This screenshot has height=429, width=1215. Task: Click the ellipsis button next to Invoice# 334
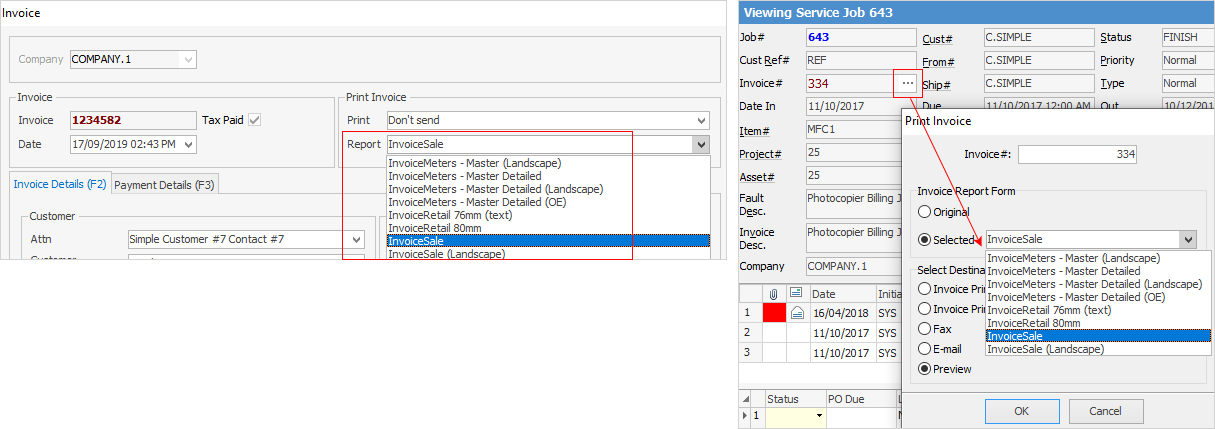(907, 83)
